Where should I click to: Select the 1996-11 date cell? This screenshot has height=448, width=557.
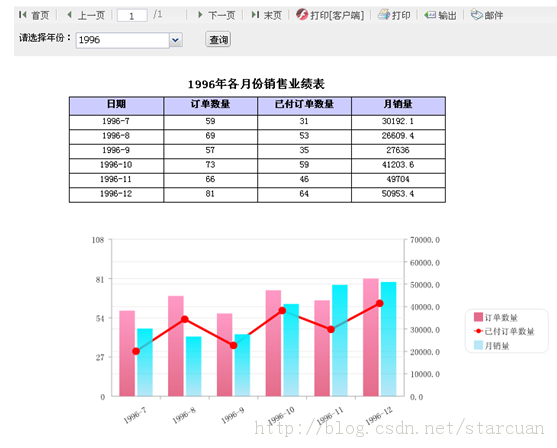point(116,180)
